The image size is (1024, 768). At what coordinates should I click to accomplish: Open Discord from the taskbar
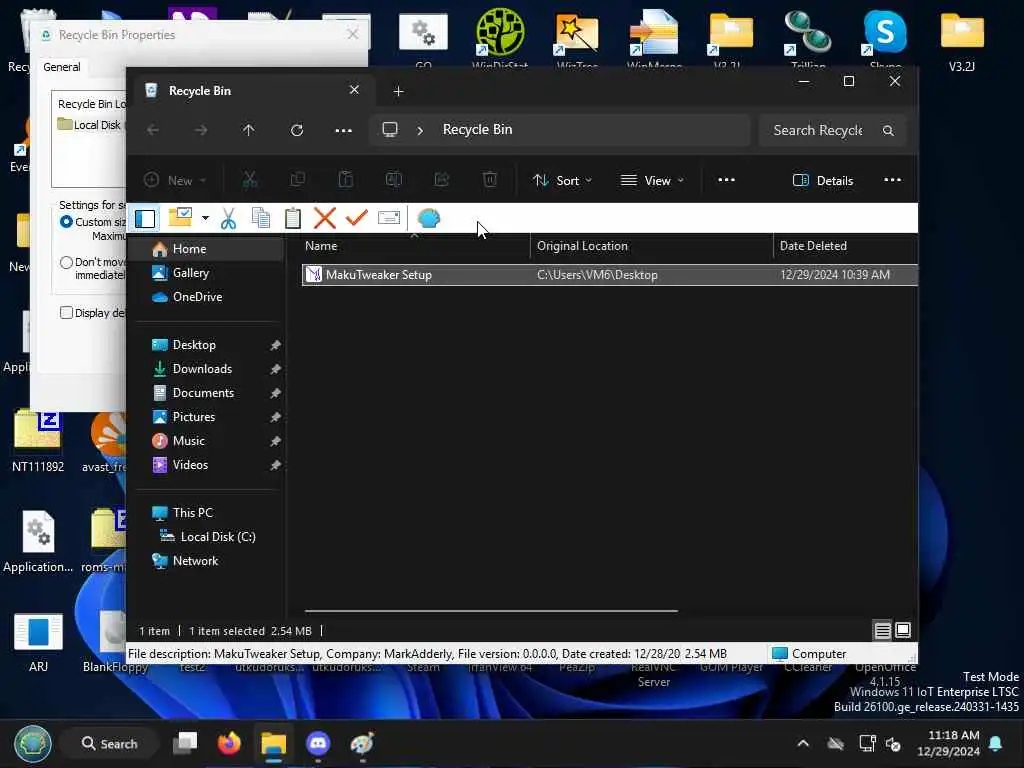click(x=318, y=743)
